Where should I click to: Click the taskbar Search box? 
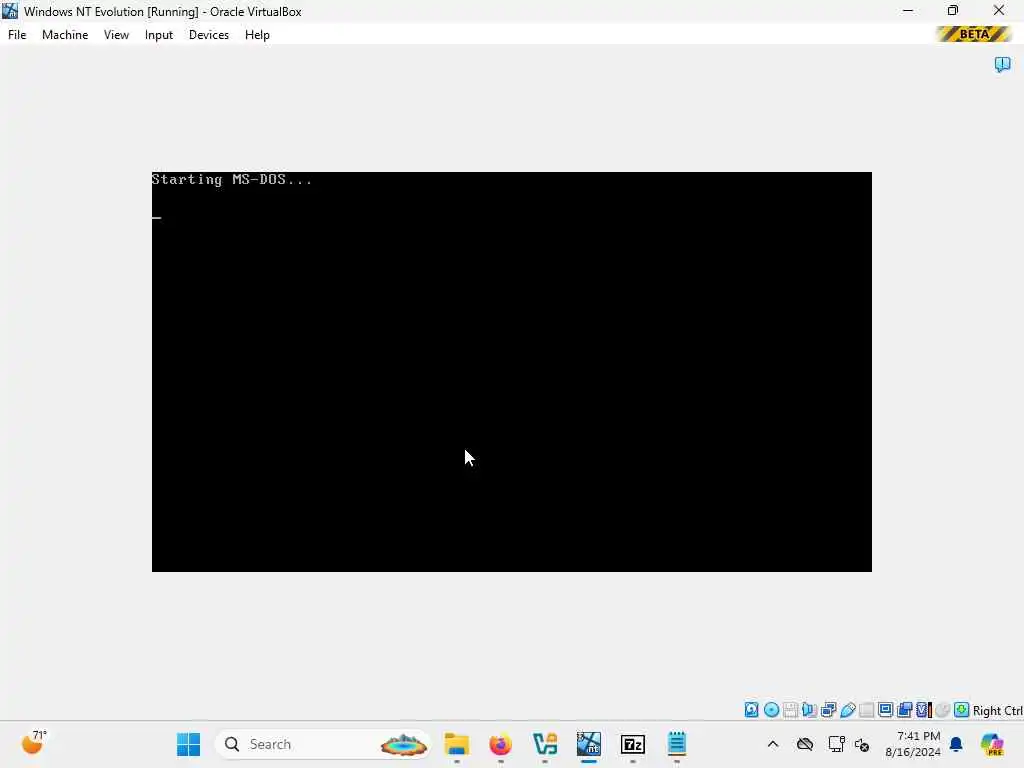(322, 744)
